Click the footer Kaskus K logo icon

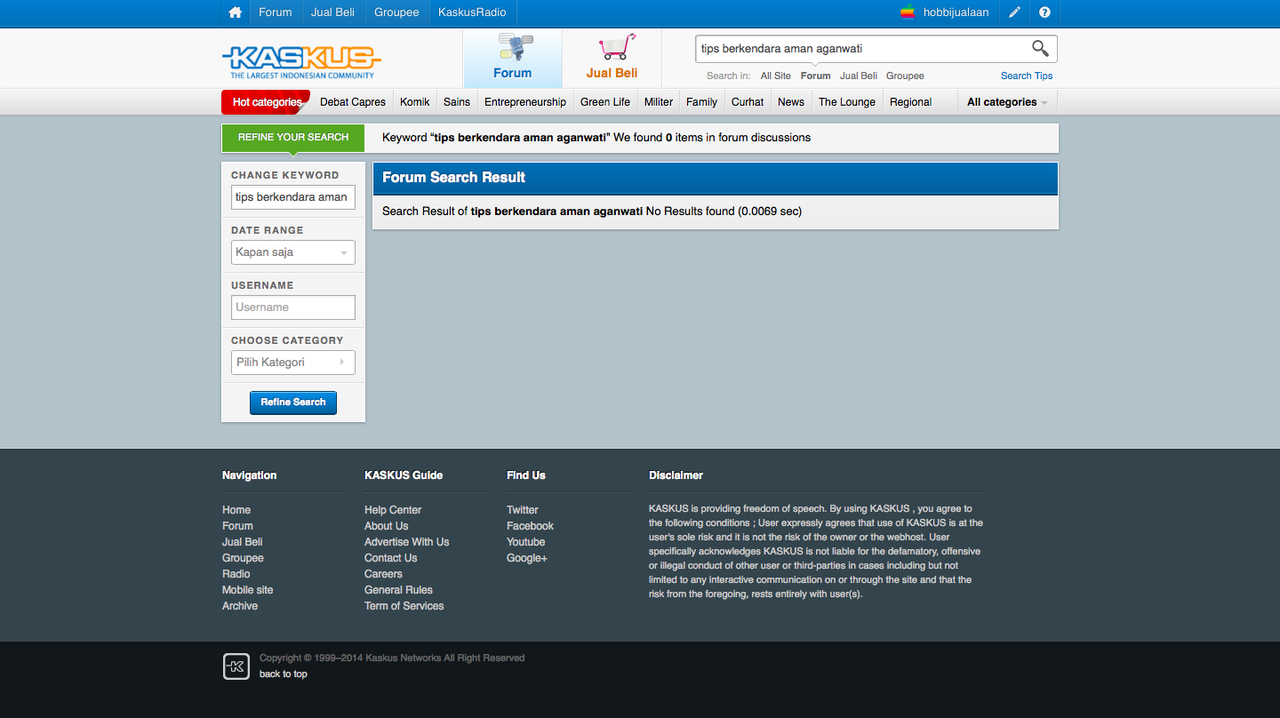point(236,666)
